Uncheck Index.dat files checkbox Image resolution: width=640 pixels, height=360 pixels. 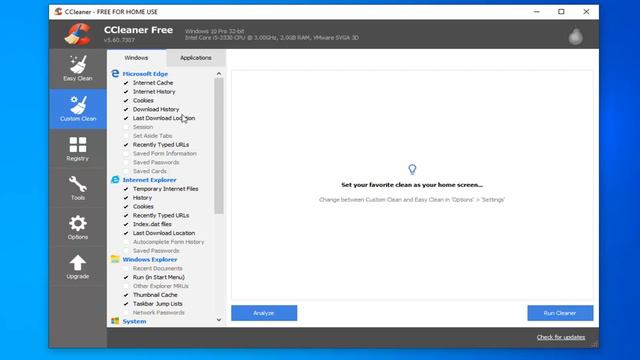coord(126,224)
